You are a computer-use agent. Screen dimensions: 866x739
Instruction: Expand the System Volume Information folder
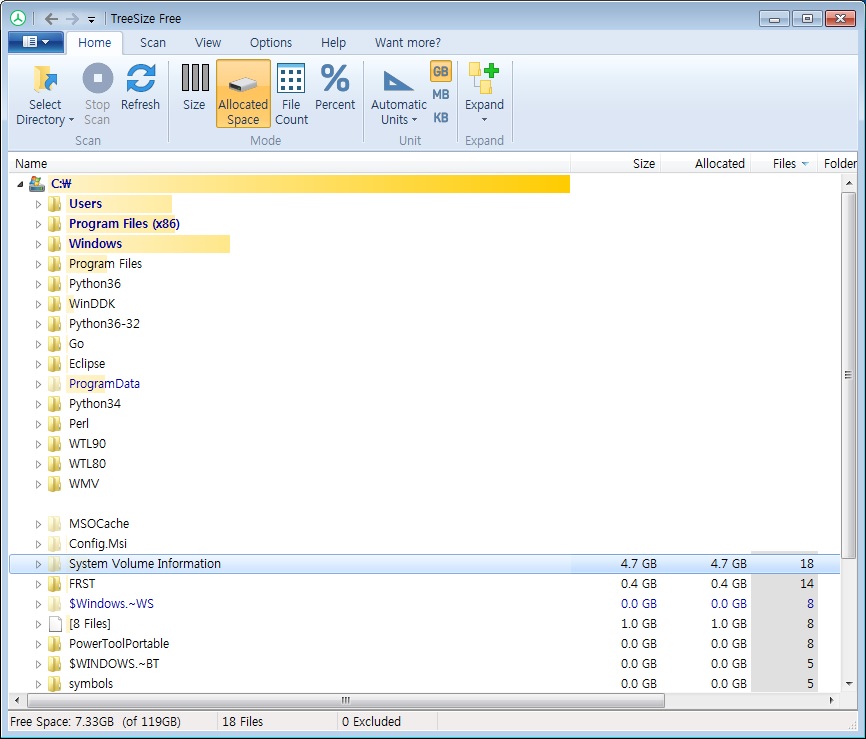(x=38, y=564)
